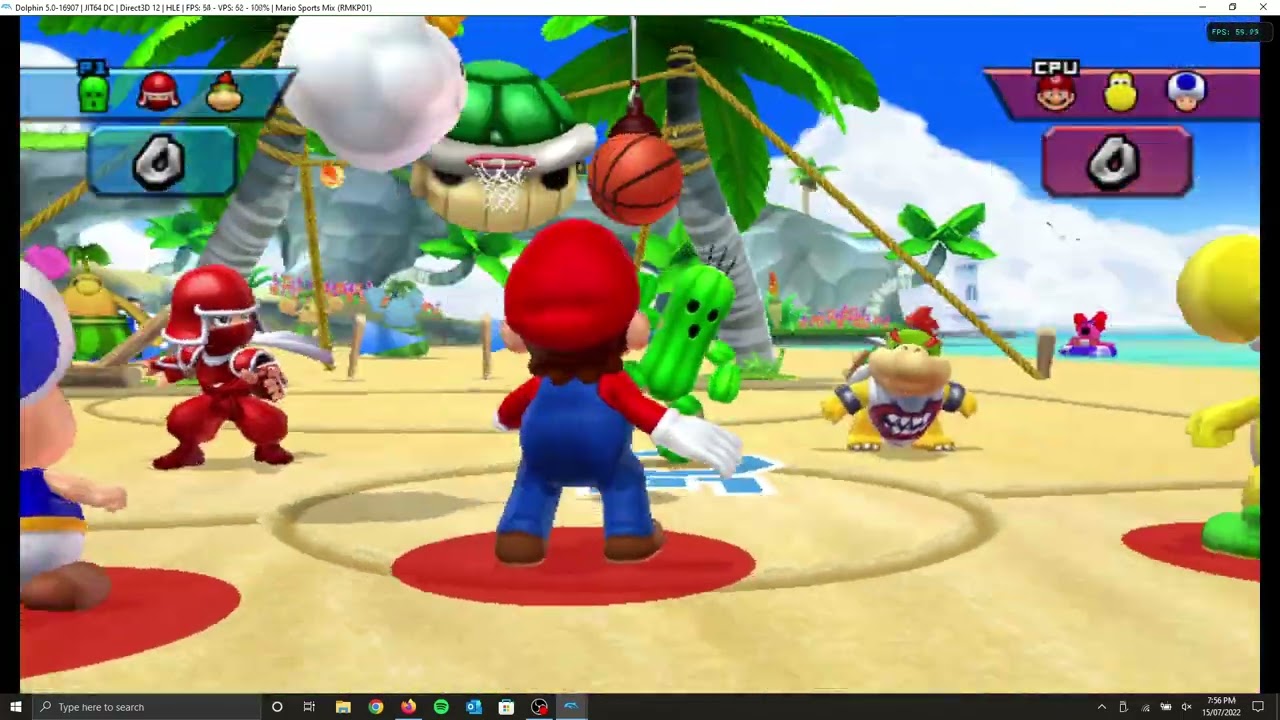Launch Google Chrome from the taskbar

click(x=375, y=707)
